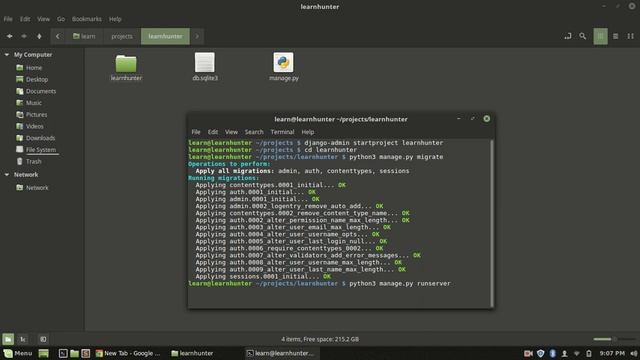Viewport: 640px width, 360px height.
Task: Open the terminal Search menu
Action: point(254,132)
